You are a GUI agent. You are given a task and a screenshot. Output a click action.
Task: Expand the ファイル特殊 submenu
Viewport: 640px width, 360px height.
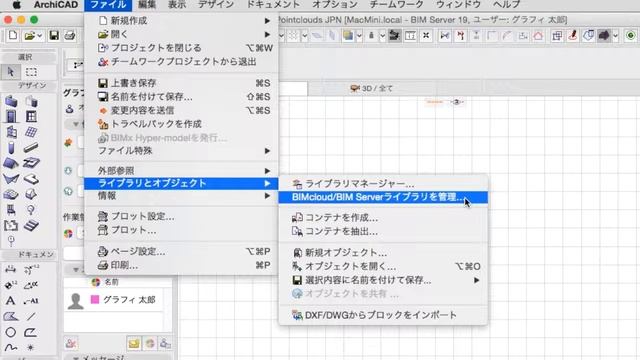pos(181,151)
